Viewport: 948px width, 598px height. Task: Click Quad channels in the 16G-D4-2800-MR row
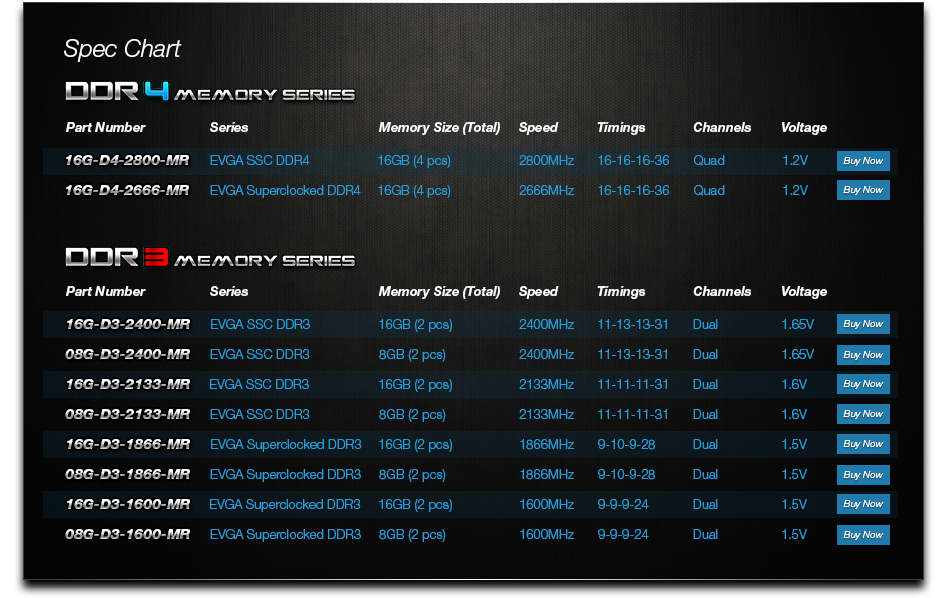[x=709, y=160]
